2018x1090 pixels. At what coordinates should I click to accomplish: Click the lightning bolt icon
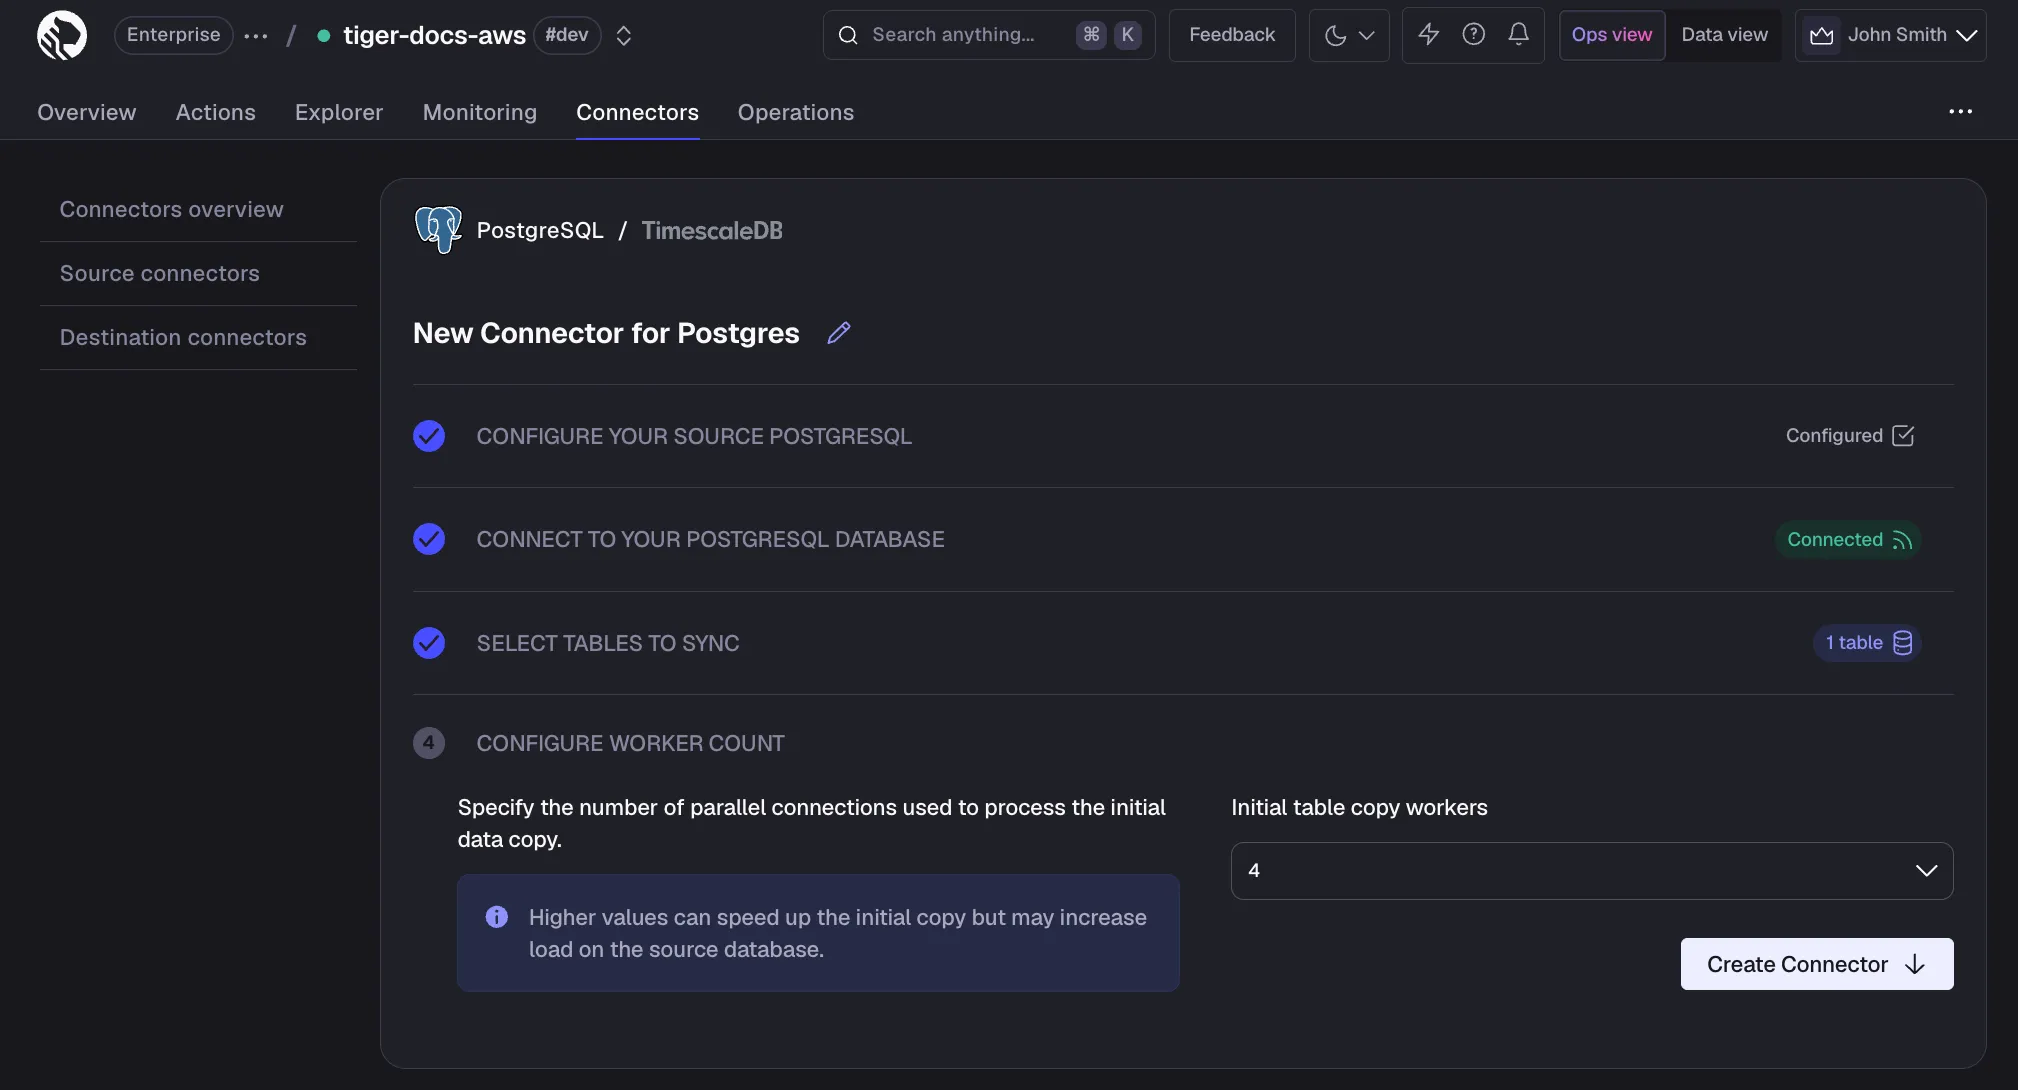(1429, 35)
